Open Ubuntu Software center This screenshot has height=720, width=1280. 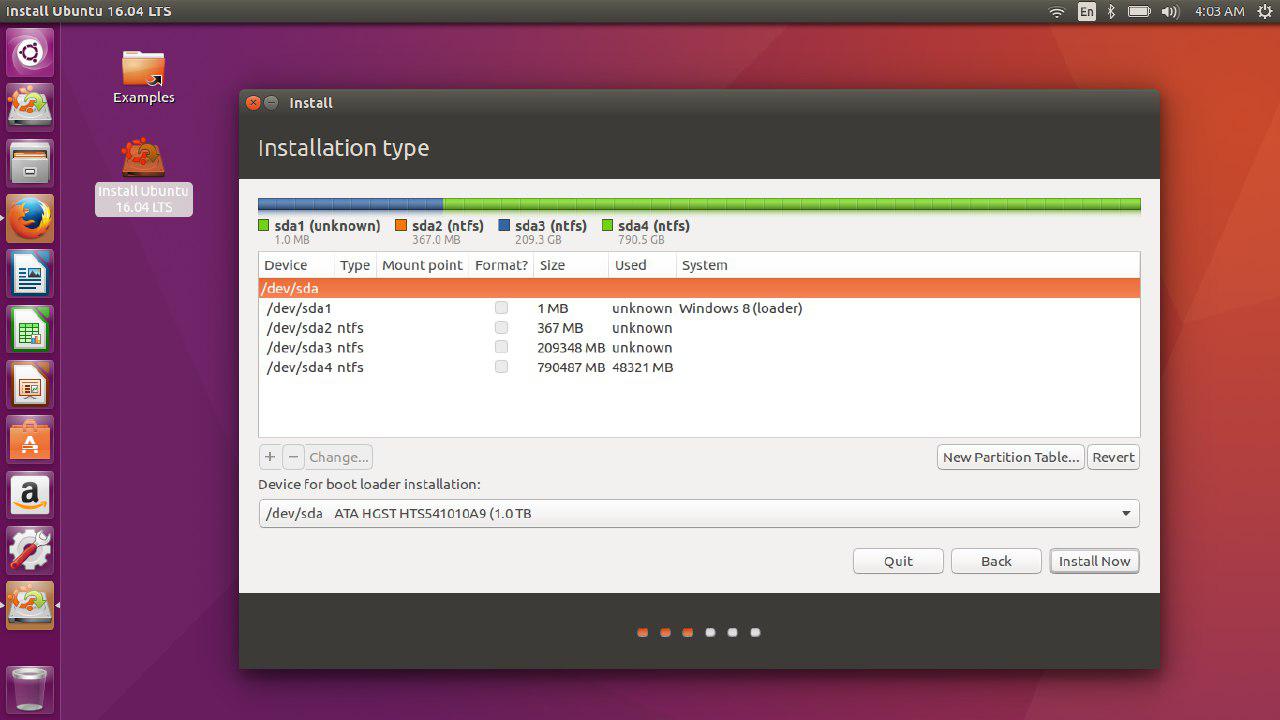point(30,440)
